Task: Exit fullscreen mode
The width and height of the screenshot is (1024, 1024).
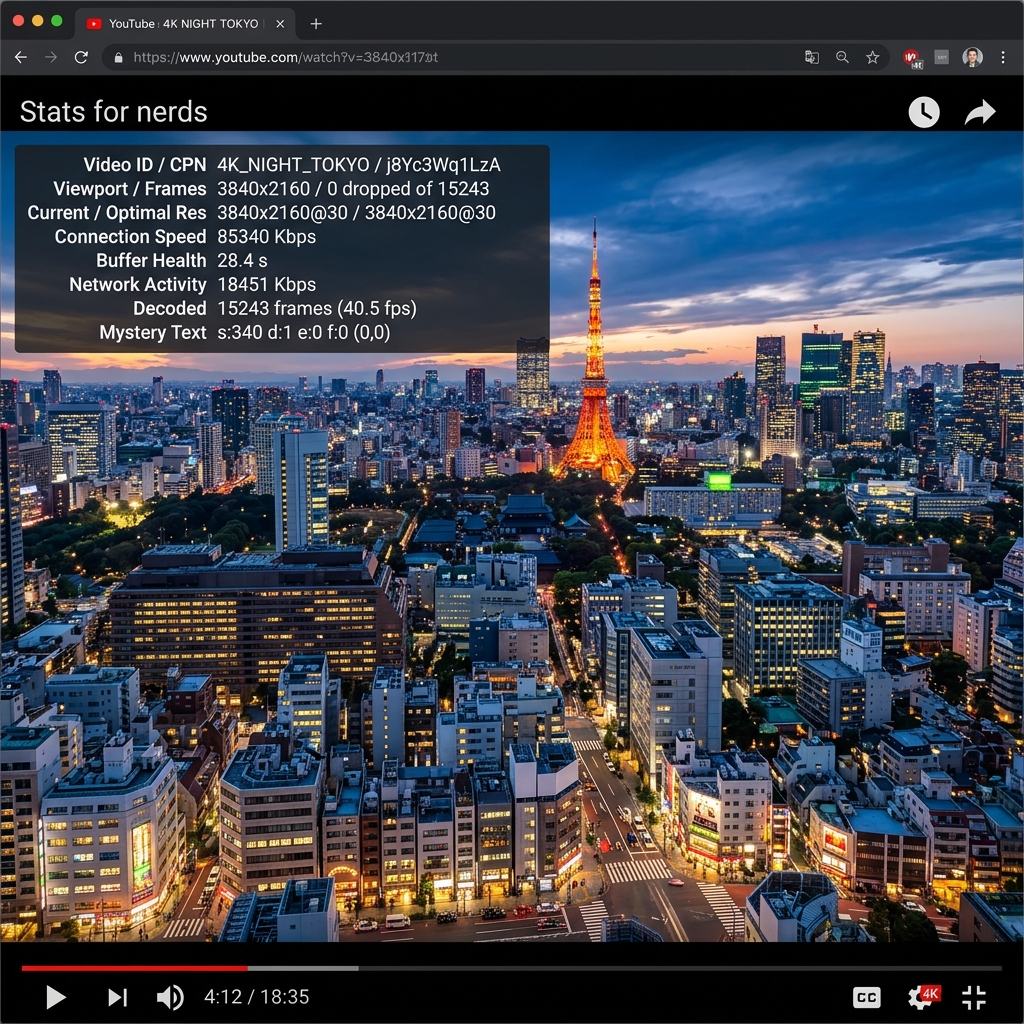Action: tap(974, 997)
